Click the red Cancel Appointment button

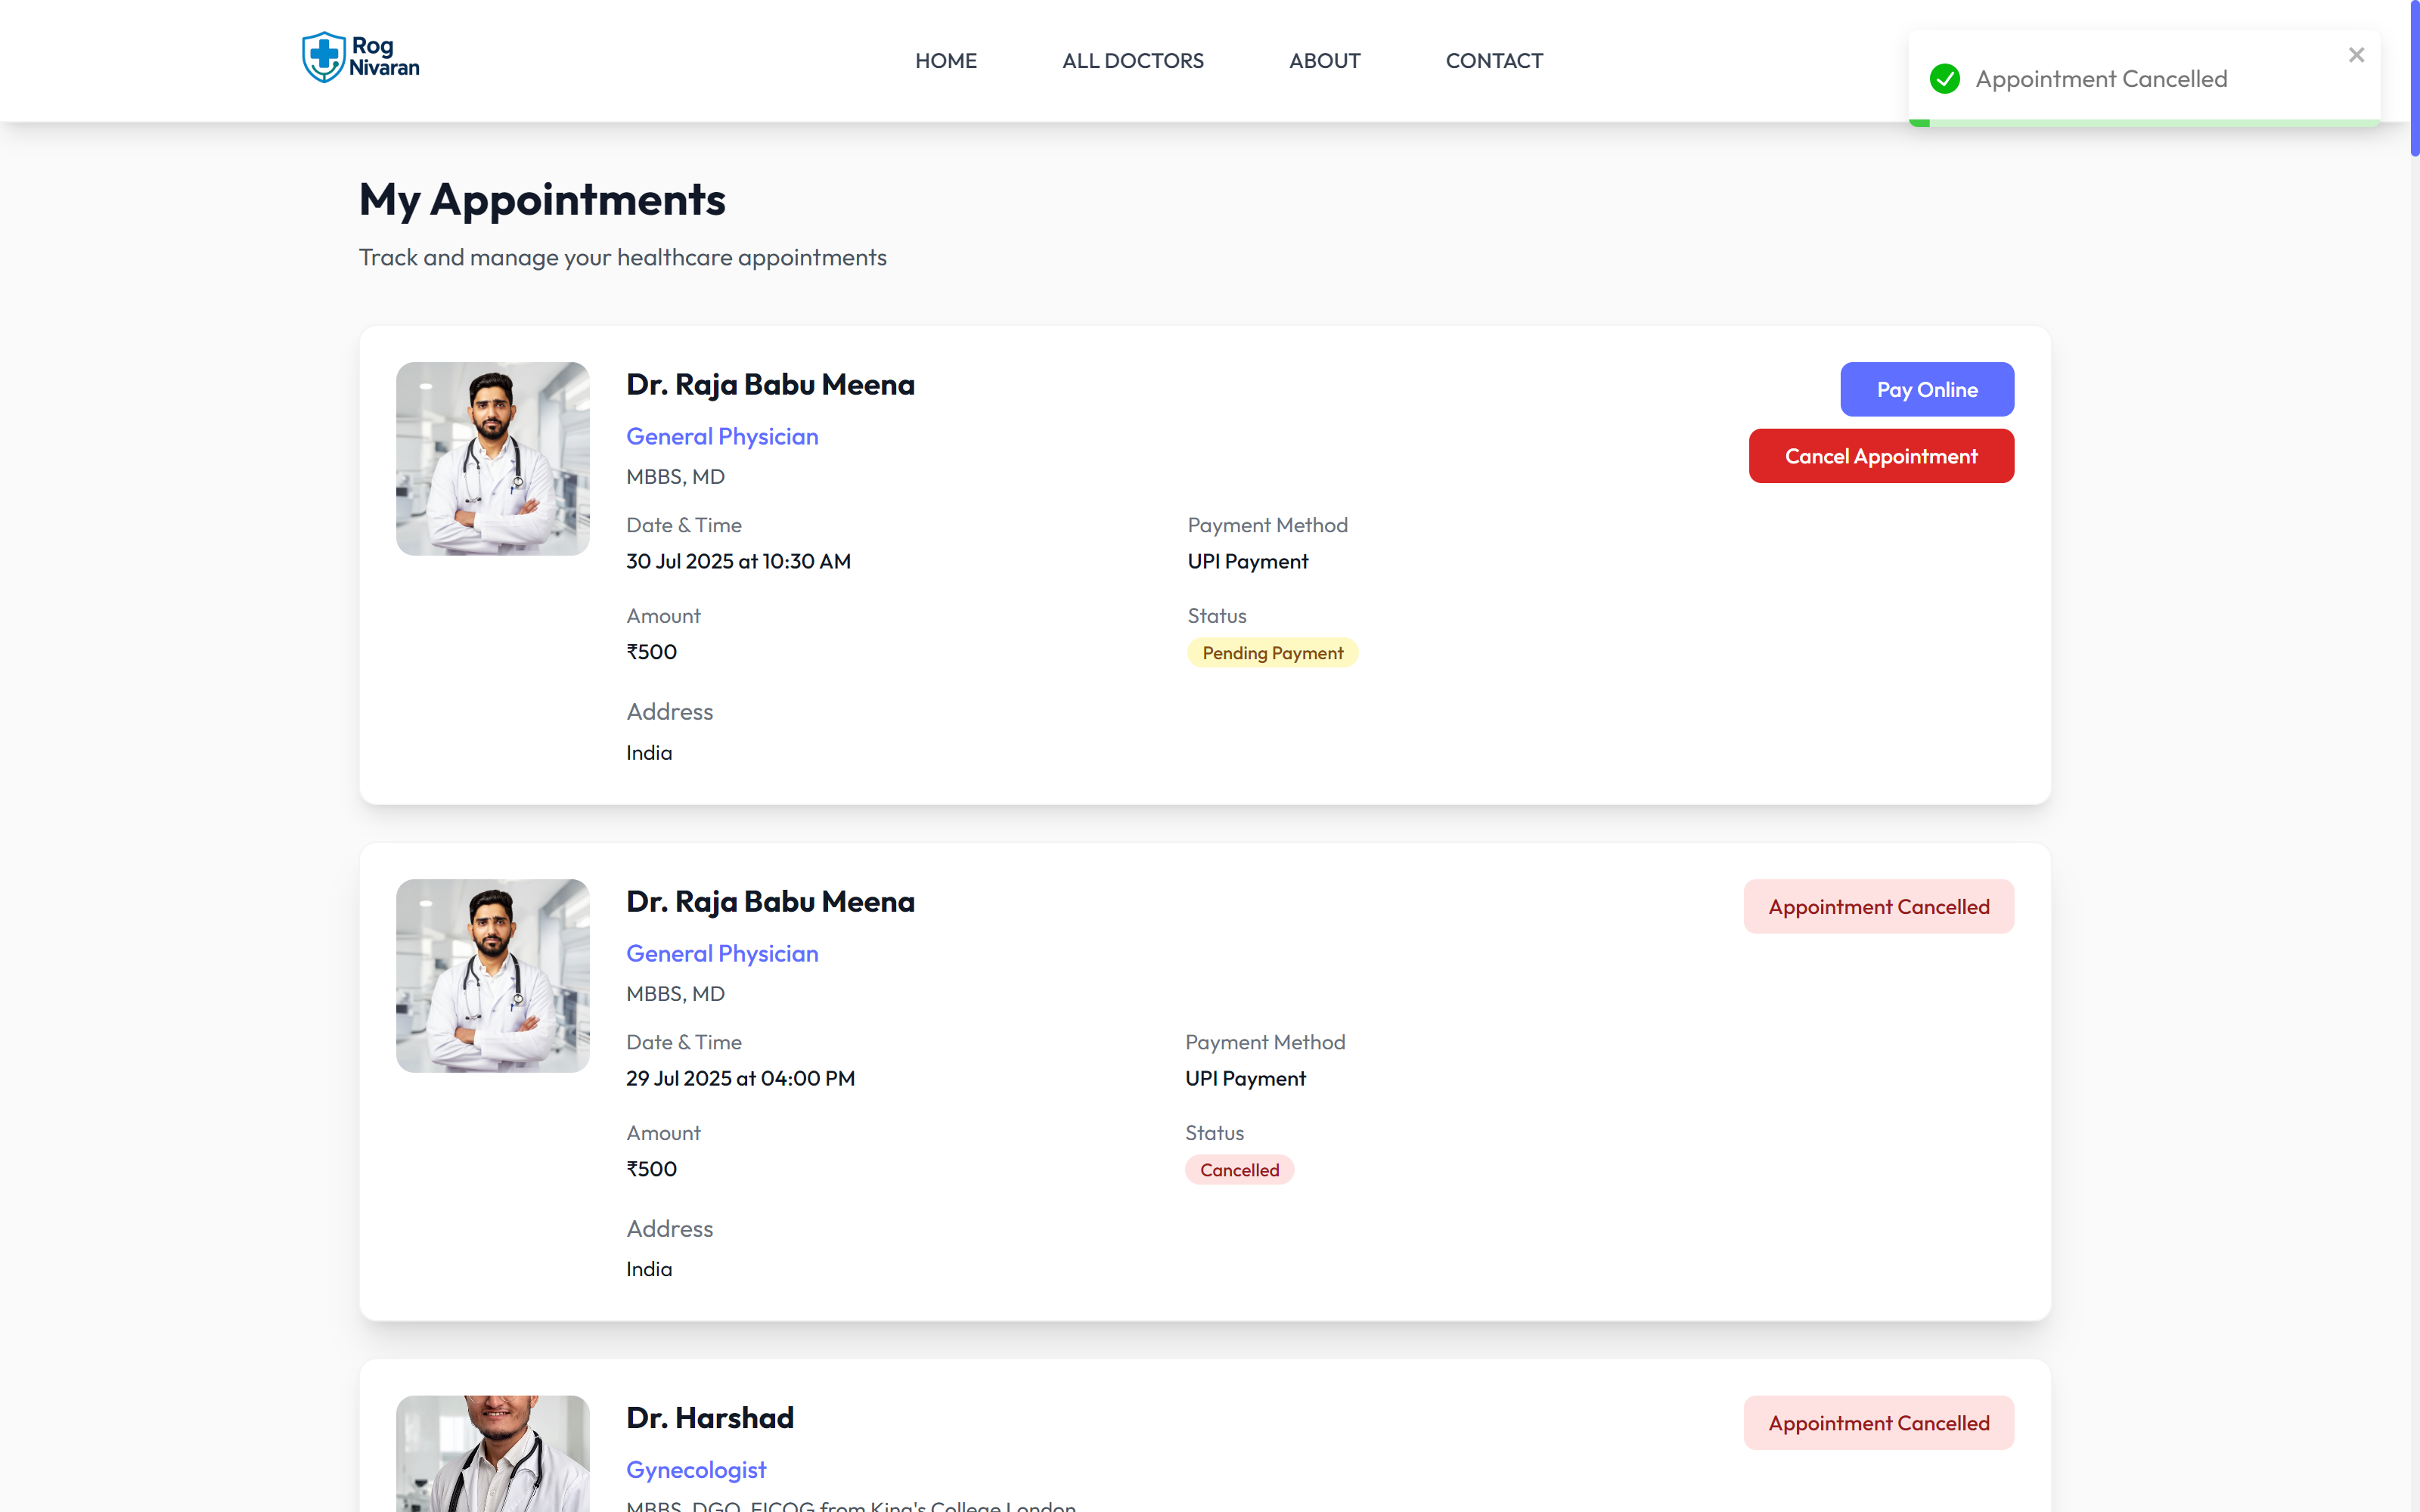[1880, 456]
